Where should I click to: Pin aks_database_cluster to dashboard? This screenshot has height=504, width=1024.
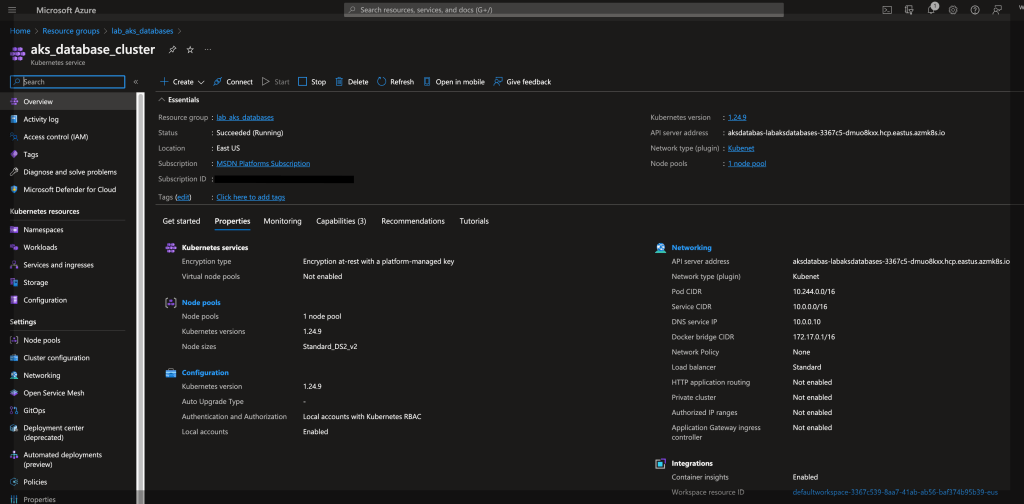173,49
